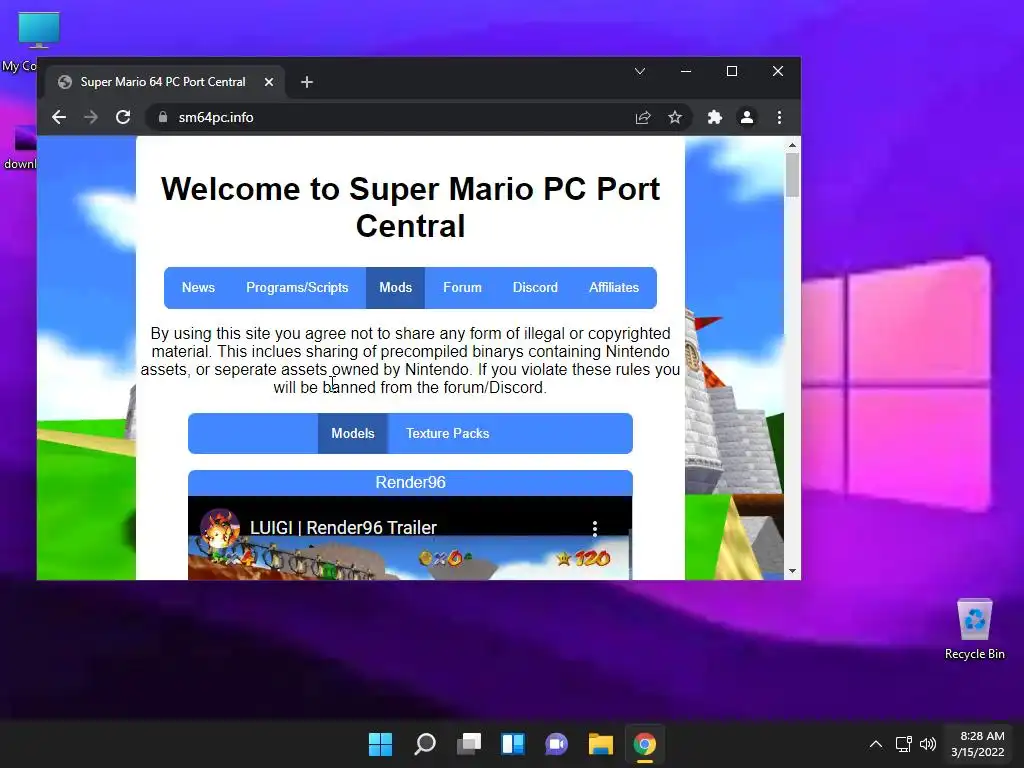Image resolution: width=1024 pixels, height=768 pixels.
Task: Switch to the Models sub-tab
Action: coord(353,434)
